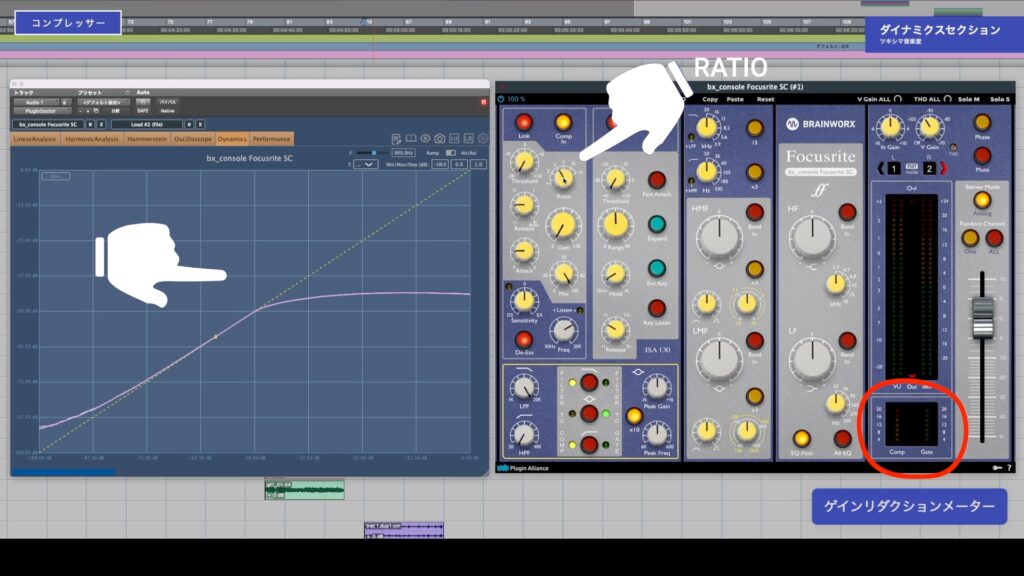Click the In Gain knob
The height and width of the screenshot is (576, 1024).
tap(889, 126)
